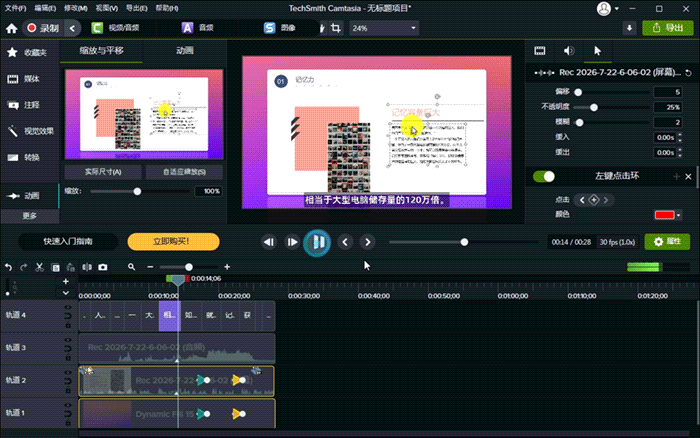Viewport: 700px width, 438px height.
Task: Click the split clip icon
Action: [87, 267]
